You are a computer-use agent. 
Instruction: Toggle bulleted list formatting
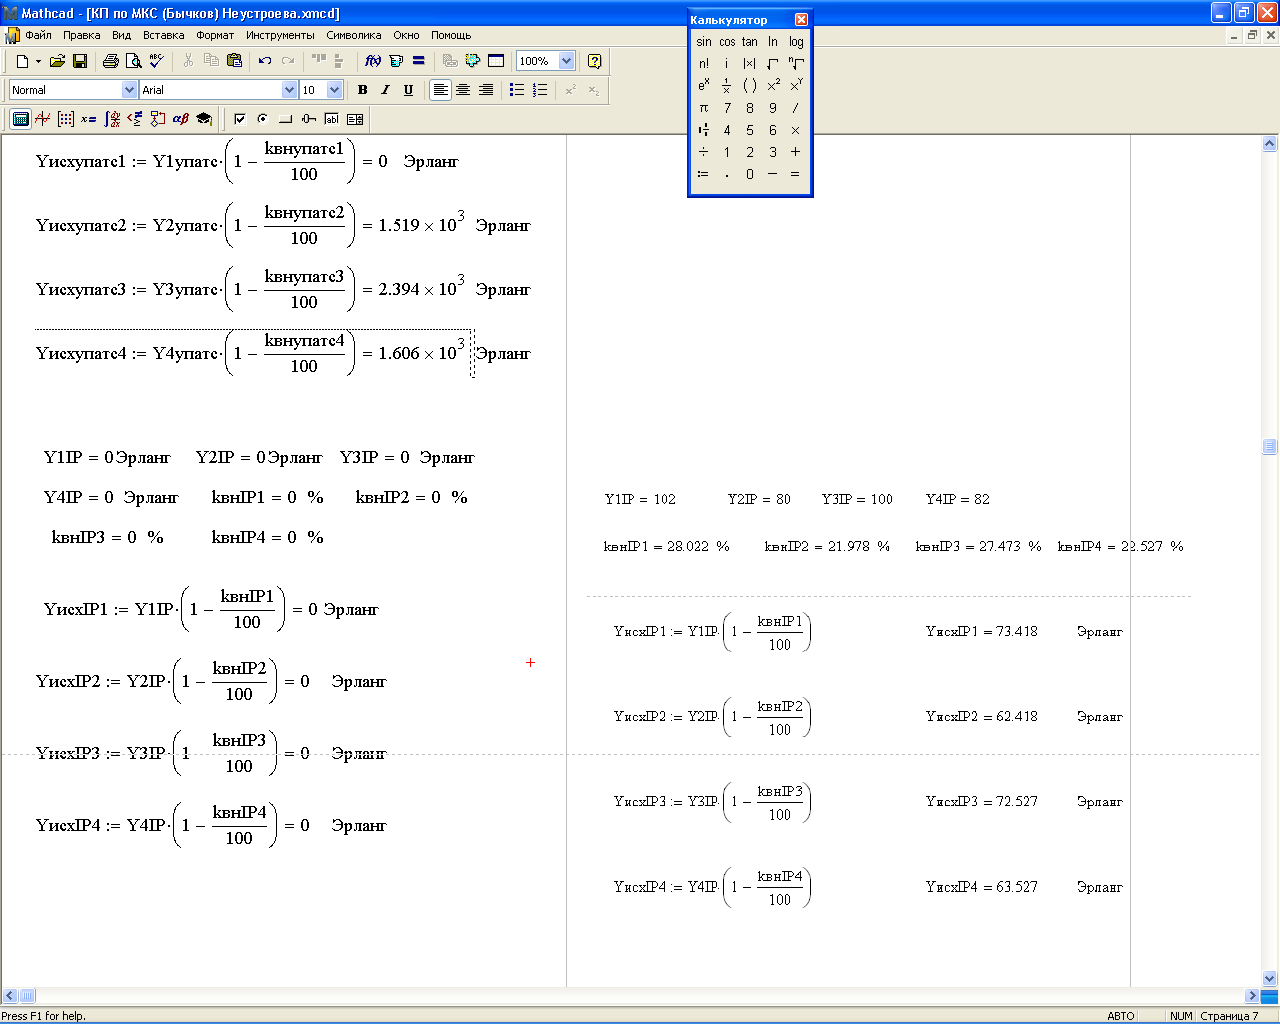point(517,90)
